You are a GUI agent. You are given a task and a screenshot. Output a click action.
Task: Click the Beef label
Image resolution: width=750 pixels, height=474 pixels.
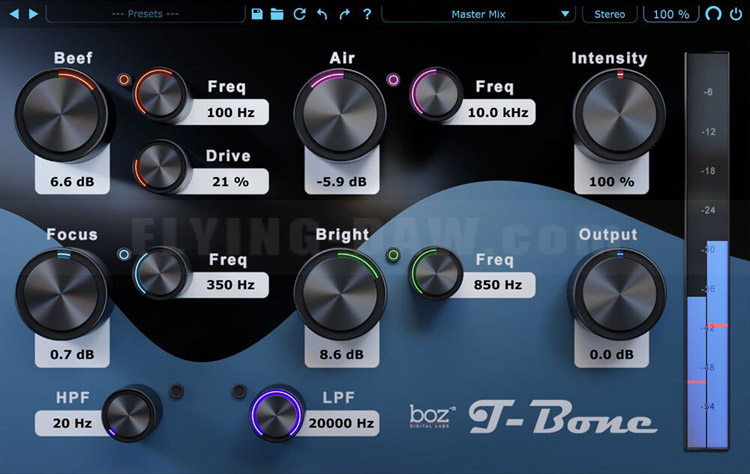pos(73,58)
